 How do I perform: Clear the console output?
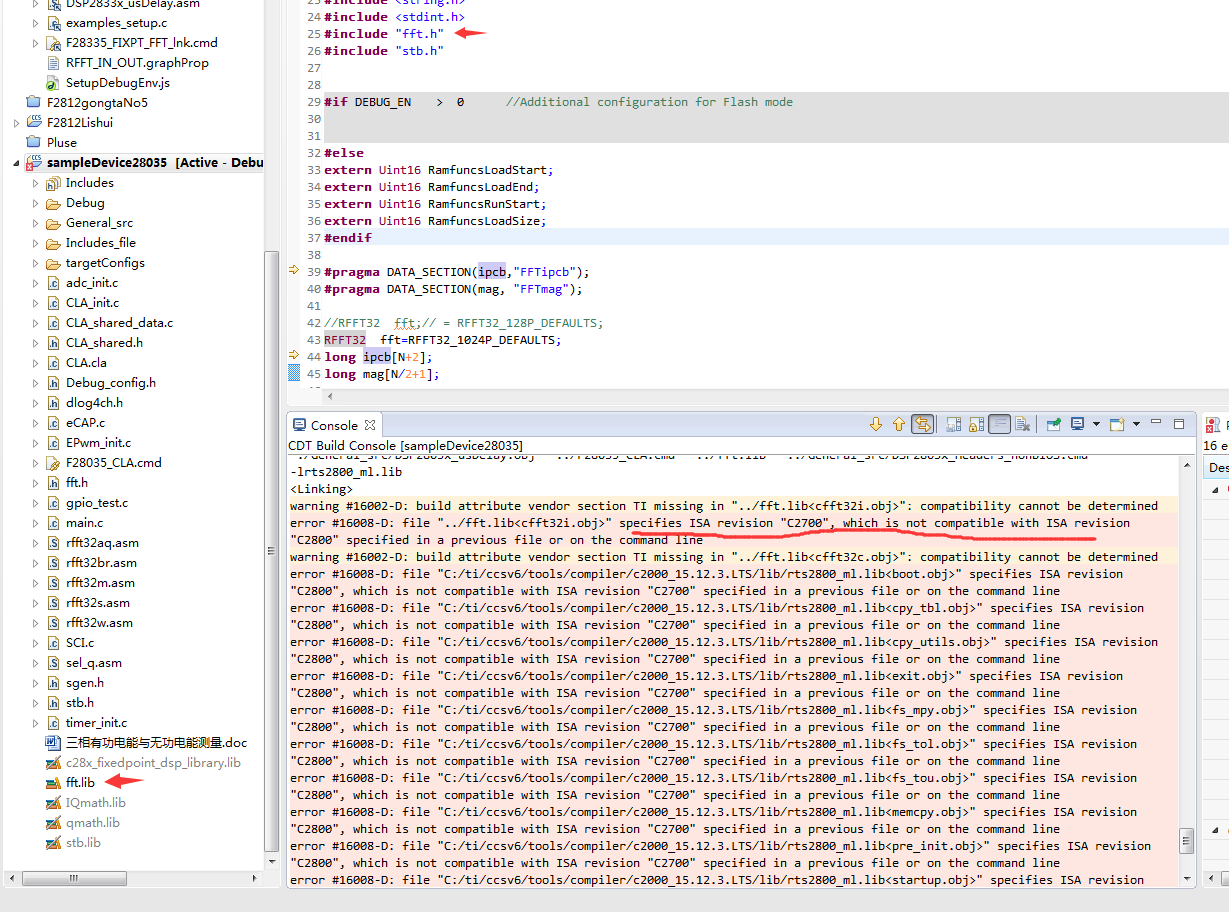1023,424
